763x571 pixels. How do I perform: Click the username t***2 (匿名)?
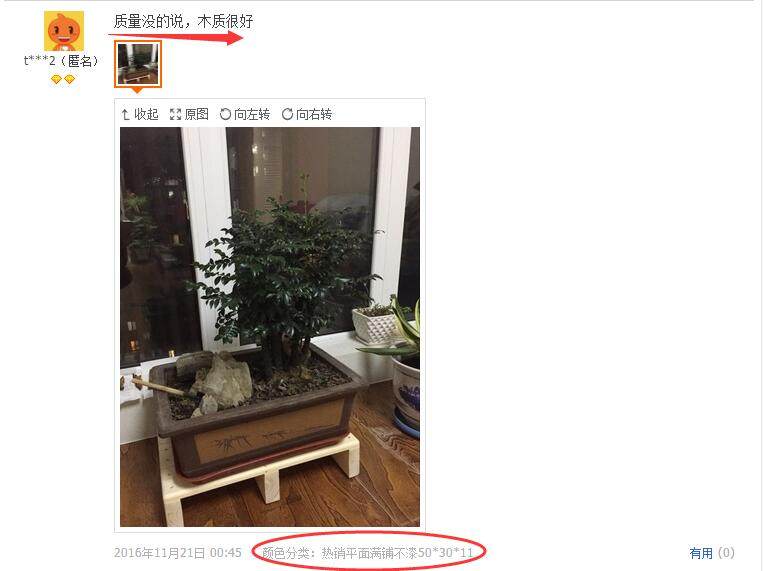[61, 61]
